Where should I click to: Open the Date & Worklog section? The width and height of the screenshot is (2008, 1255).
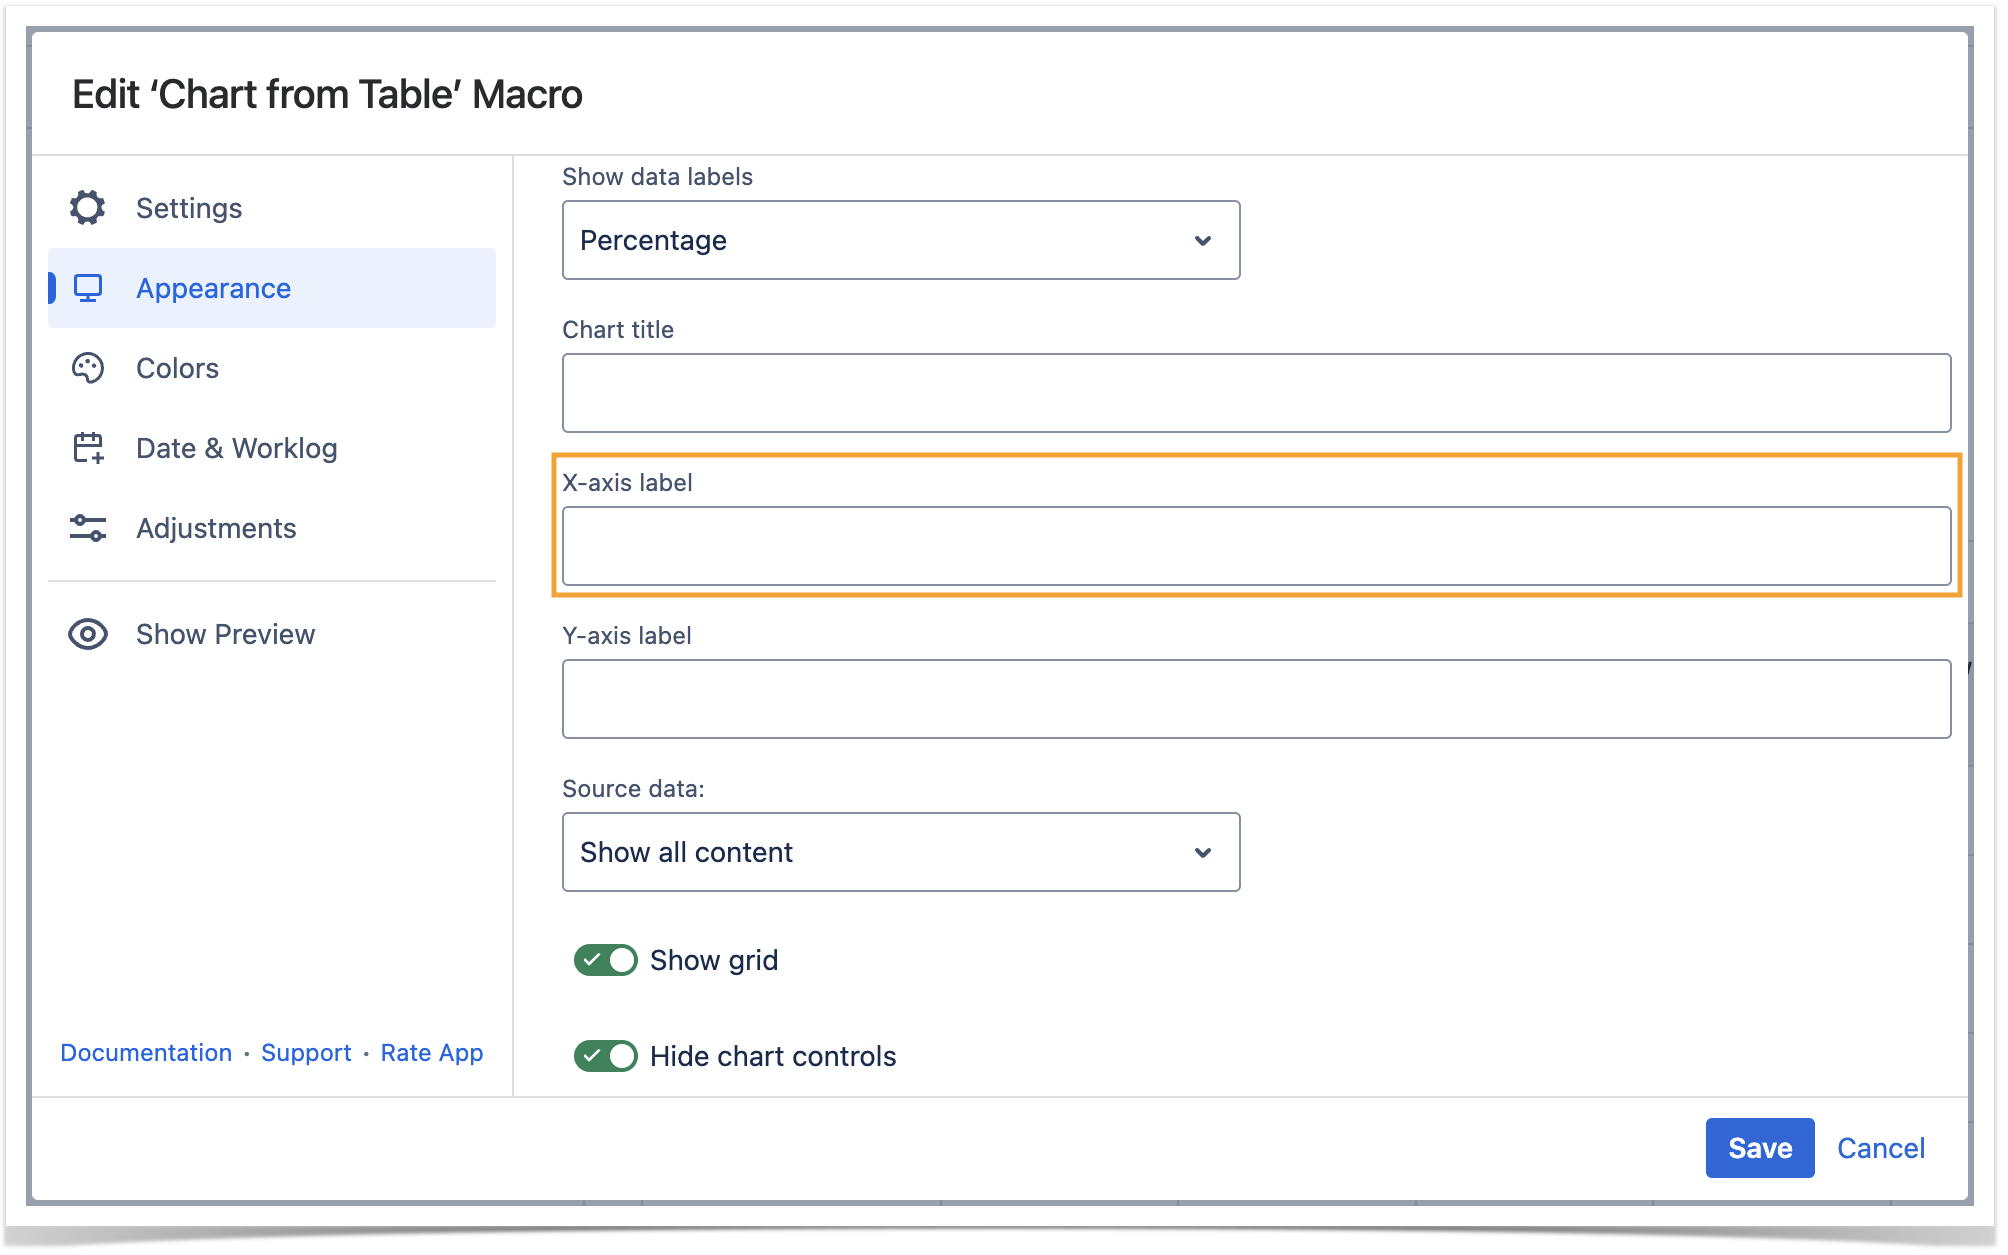tap(236, 448)
